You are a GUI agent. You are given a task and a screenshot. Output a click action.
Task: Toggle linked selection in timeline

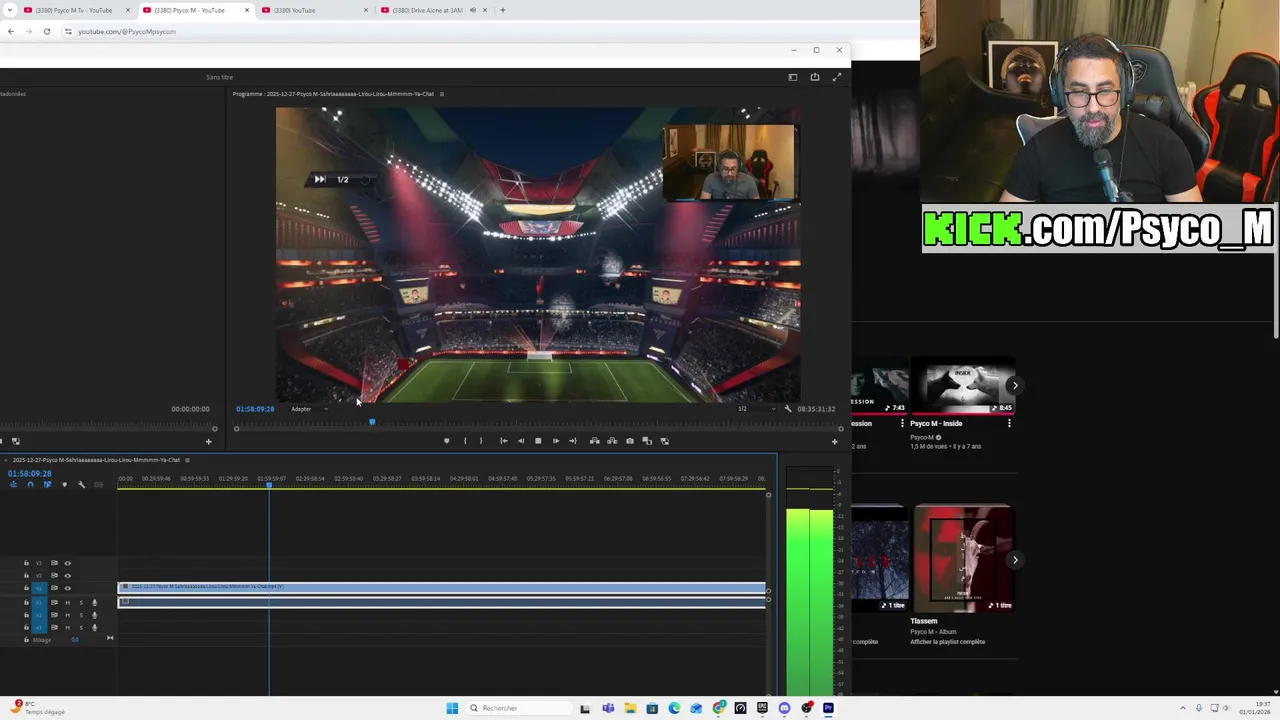47,485
